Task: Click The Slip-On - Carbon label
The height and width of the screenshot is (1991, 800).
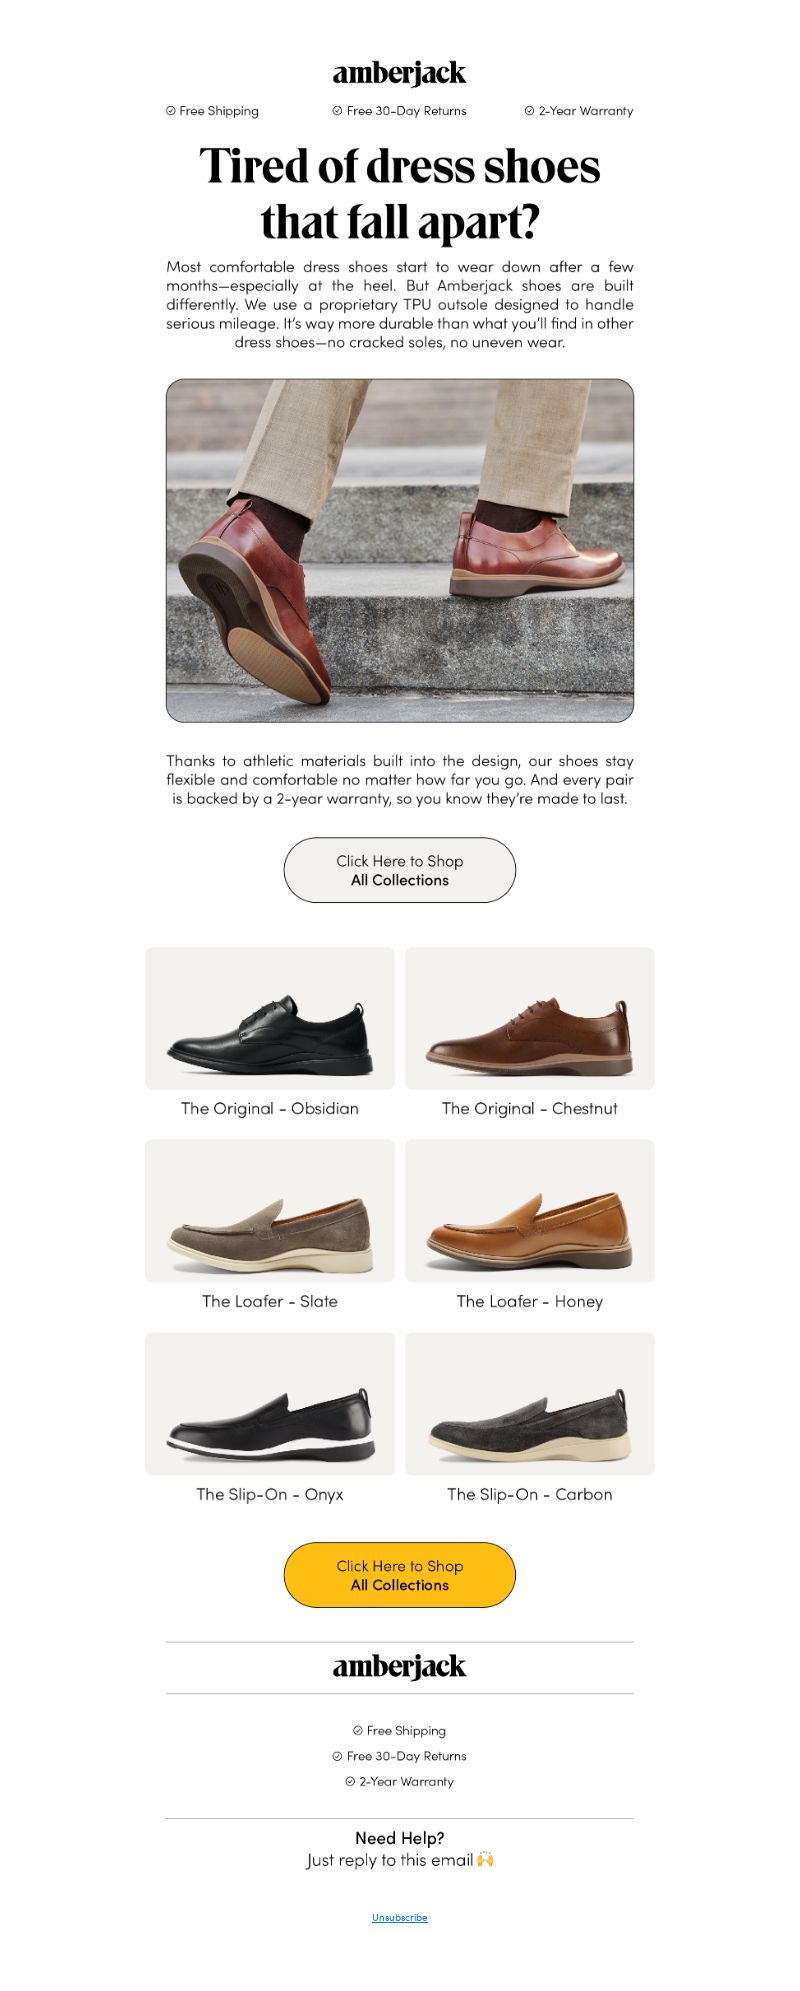Action: click(530, 1494)
